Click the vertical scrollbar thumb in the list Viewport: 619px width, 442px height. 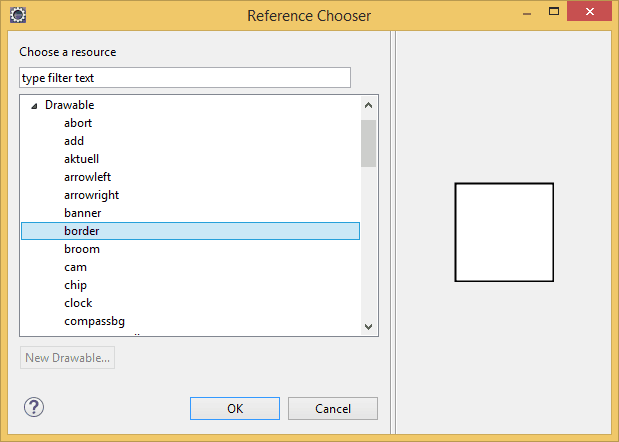point(368,143)
